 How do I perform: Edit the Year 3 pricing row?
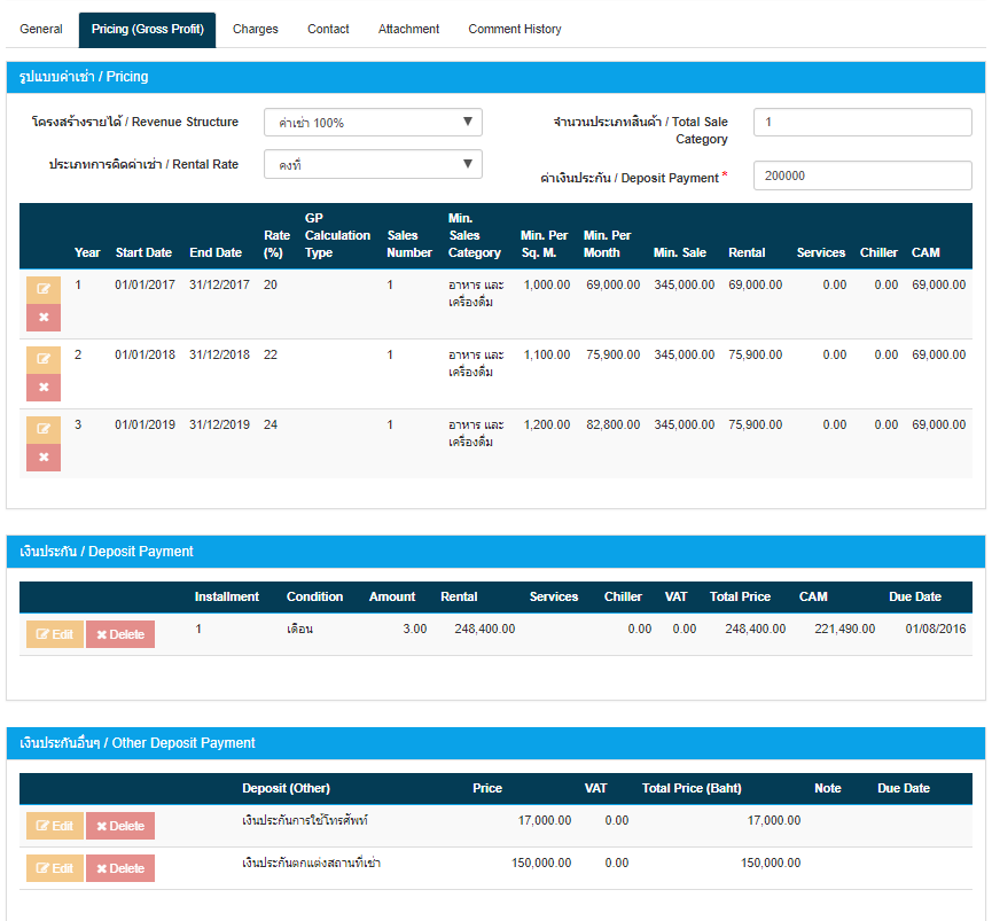43,429
